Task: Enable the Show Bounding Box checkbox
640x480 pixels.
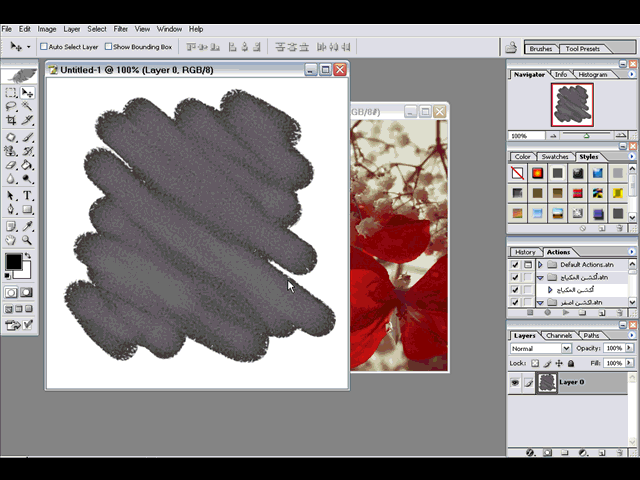Action: (109, 46)
